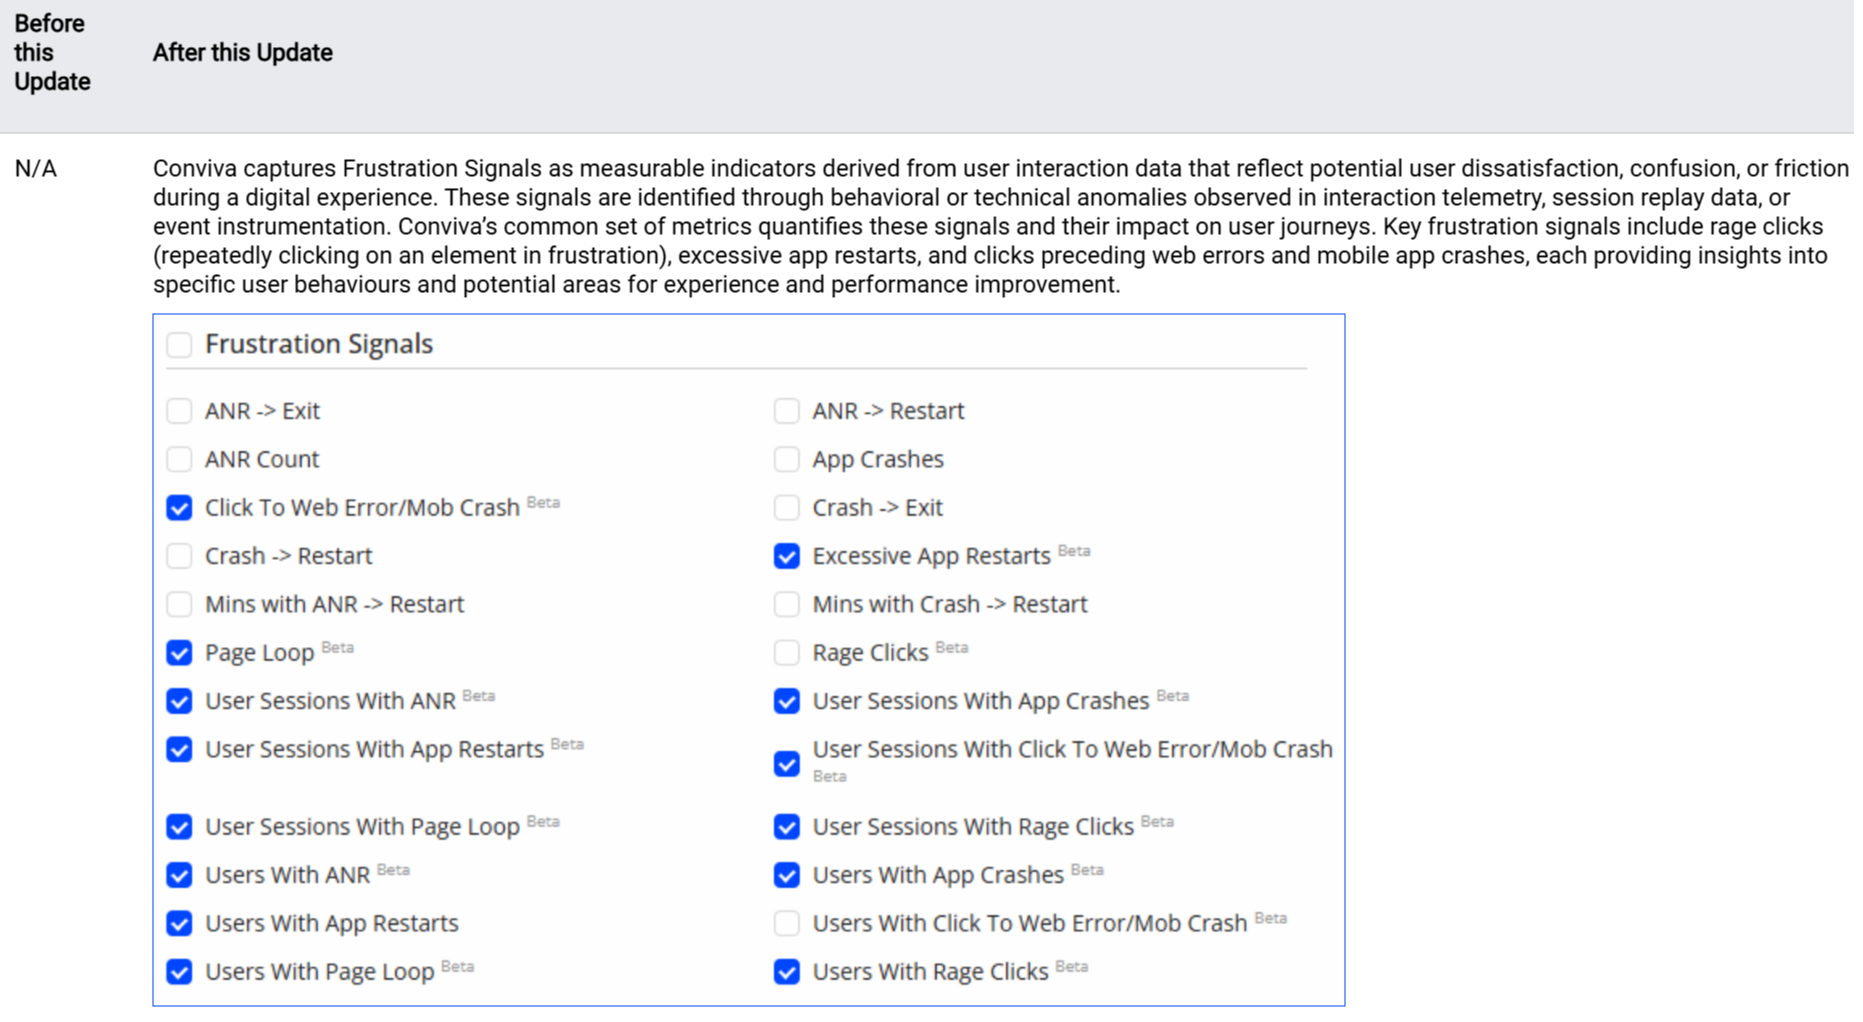Check Mins with Crash -> Restart

click(x=786, y=604)
